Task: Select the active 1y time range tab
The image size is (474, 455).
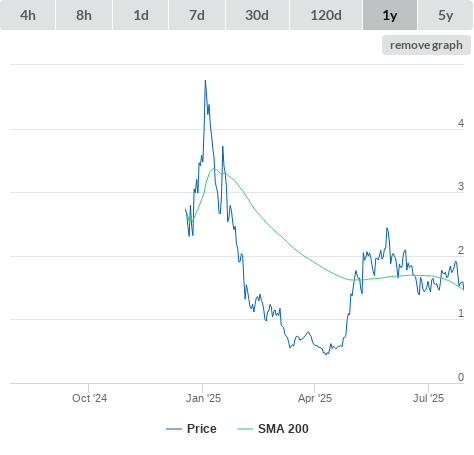Action: [x=390, y=15]
